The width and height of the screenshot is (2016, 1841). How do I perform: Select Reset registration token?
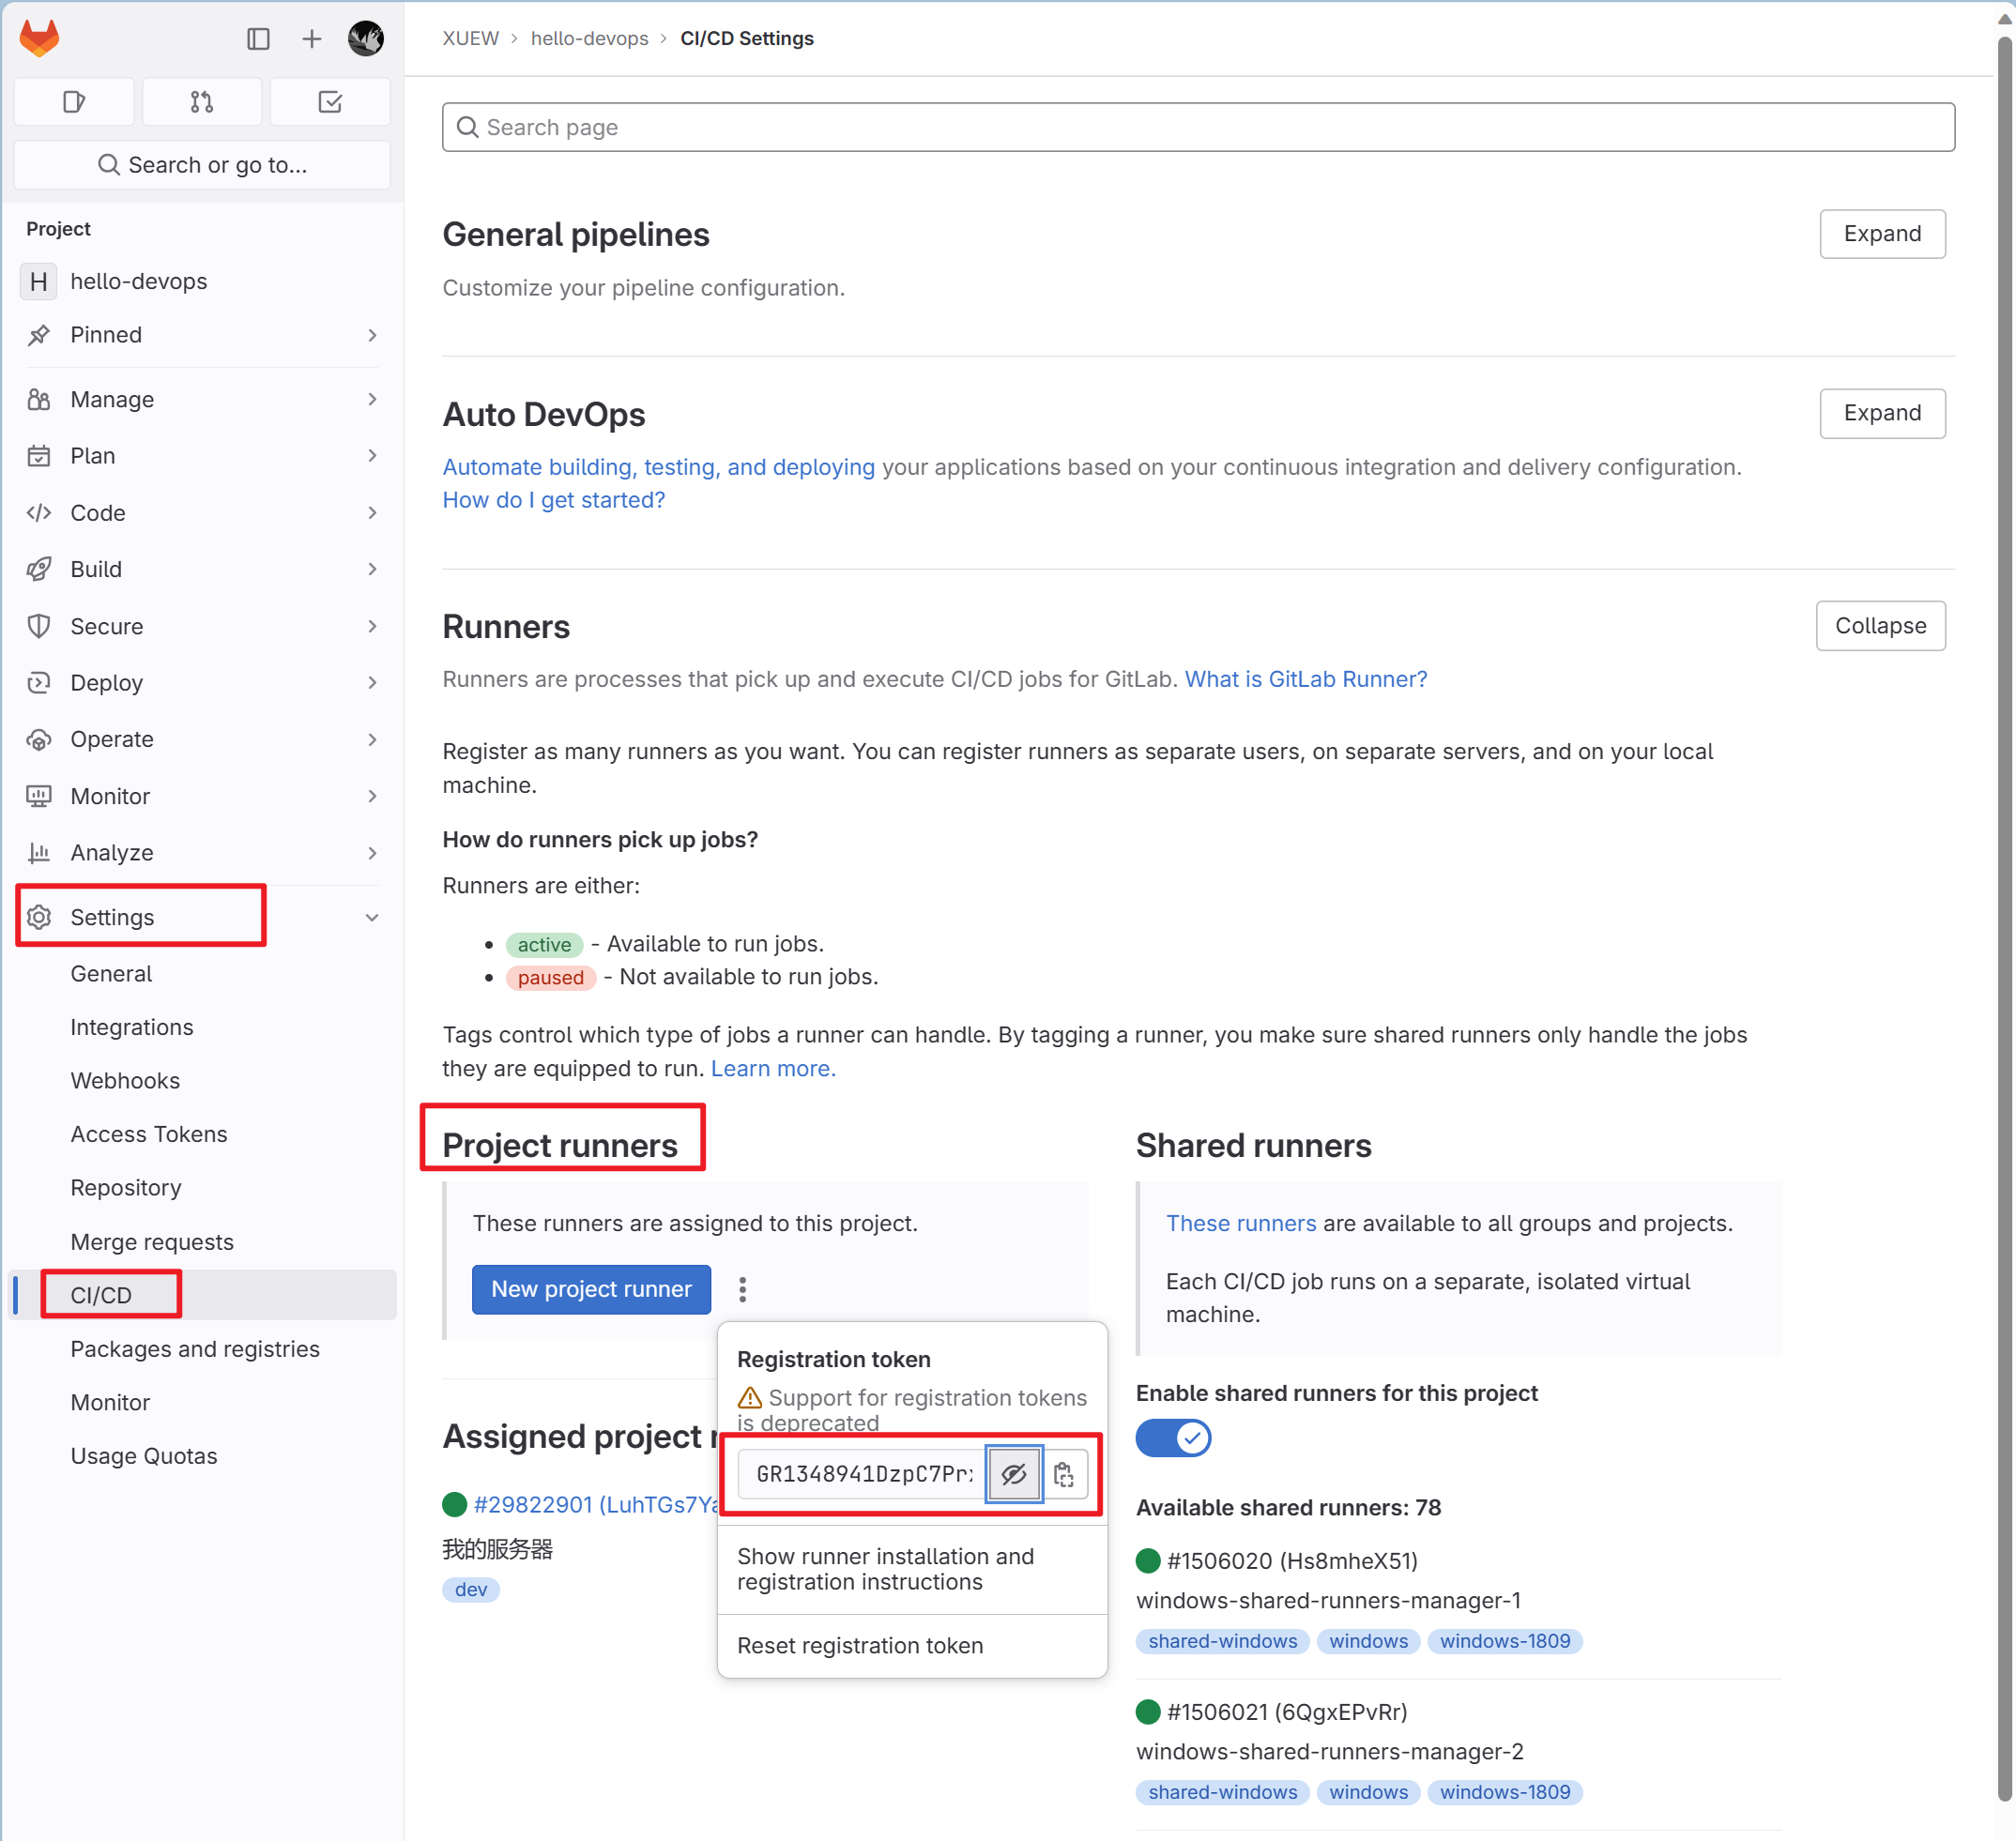pos(860,1645)
